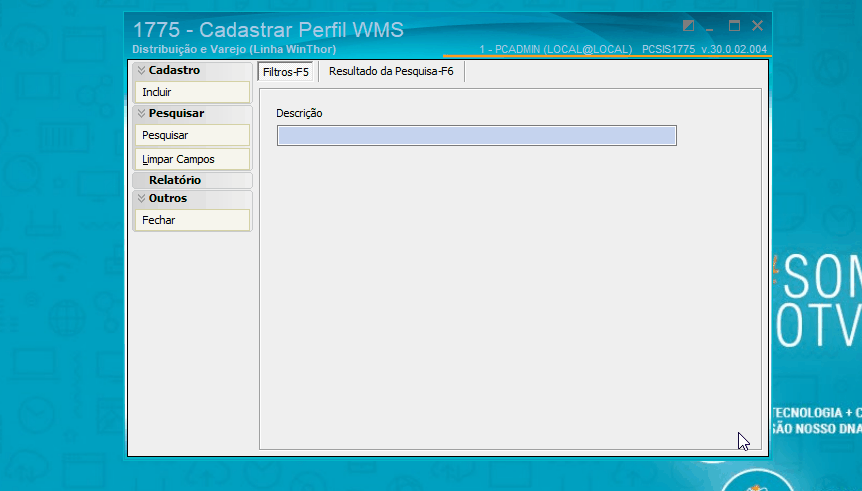Click the Distribuição e Varejo (Linha WinThor) subtitle
This screenshot has height=491, width=862.
click(234, 49)
